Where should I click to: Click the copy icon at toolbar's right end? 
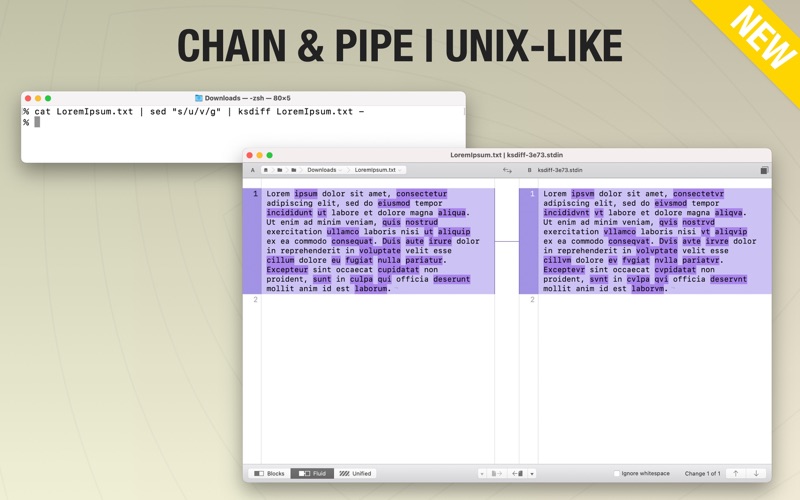tap(764, 170)
